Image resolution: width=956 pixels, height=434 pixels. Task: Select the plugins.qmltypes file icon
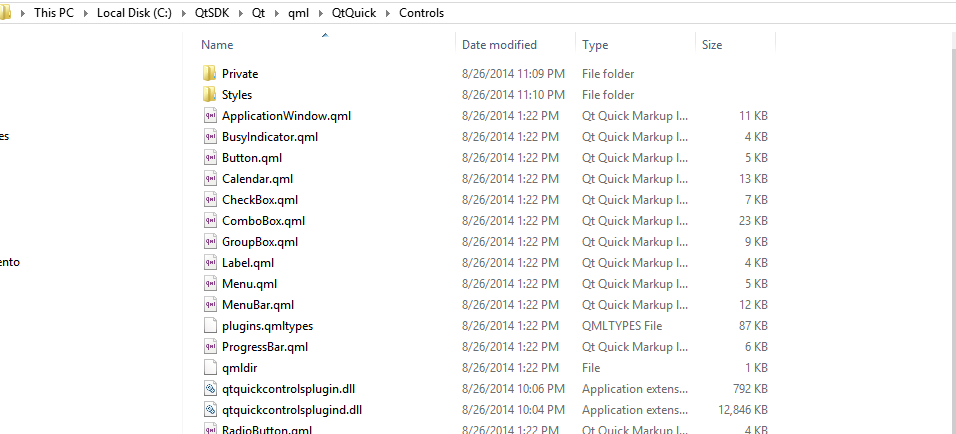point(210,326)
